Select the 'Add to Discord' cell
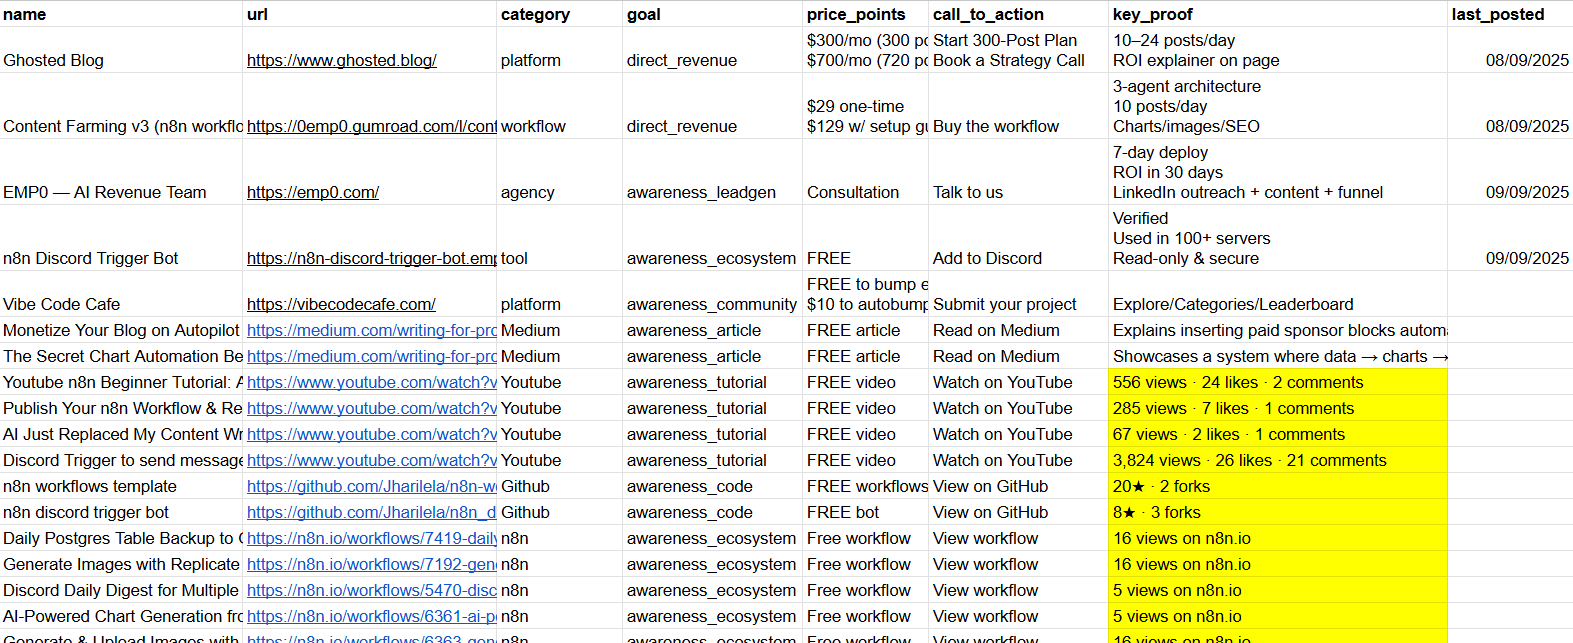Image resolution: width=1573 pixels, height=643 pixels. [1017, 258]
